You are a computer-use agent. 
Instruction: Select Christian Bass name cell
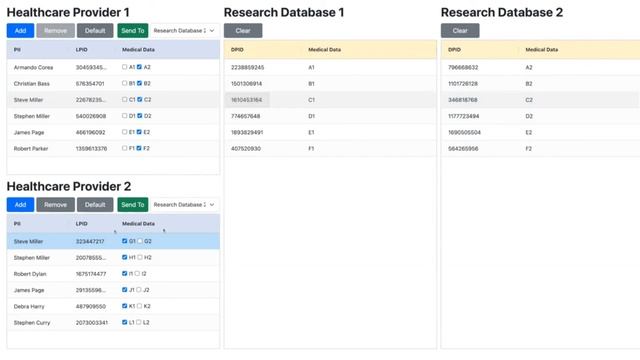(x=31, y=84)
